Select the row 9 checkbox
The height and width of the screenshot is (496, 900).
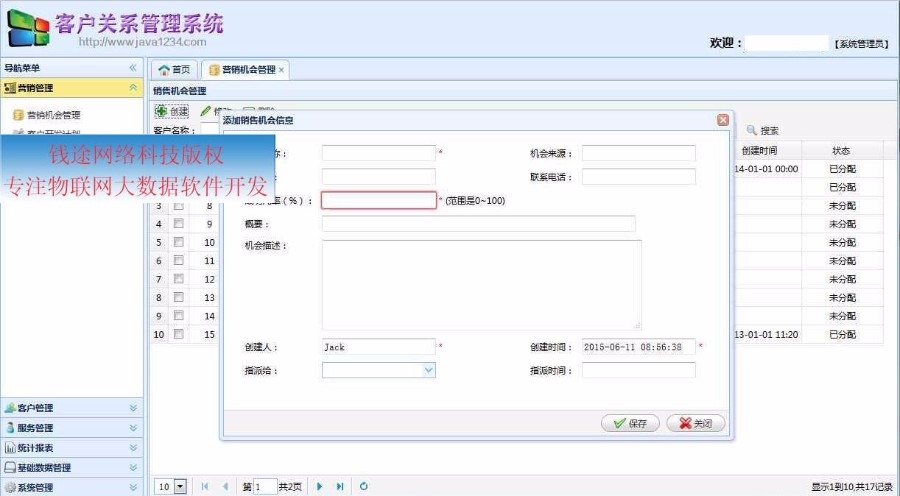tap(179, 315)
